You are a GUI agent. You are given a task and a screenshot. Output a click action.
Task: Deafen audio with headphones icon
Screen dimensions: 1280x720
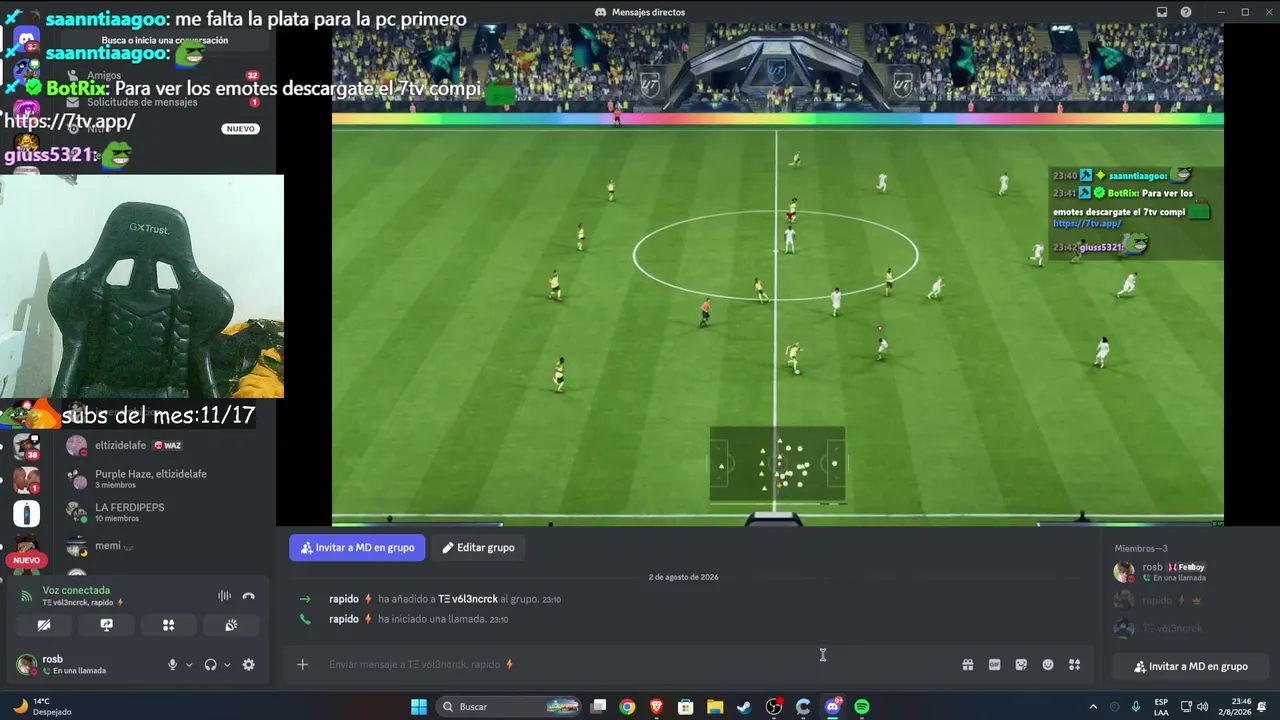[210, 665]
